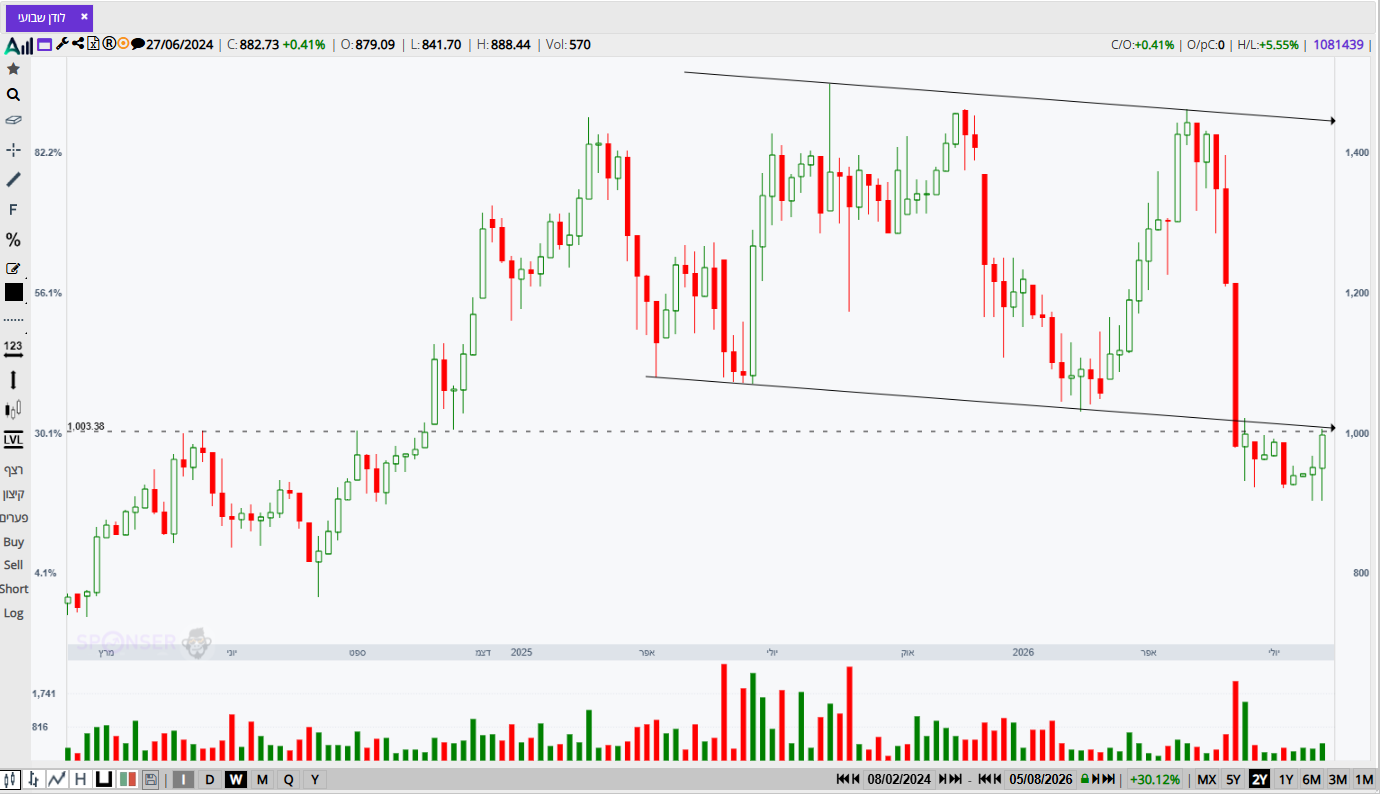Open the wrench settings icon
The height and width of the screenshot is (796, 1382).
pos(61,44)
